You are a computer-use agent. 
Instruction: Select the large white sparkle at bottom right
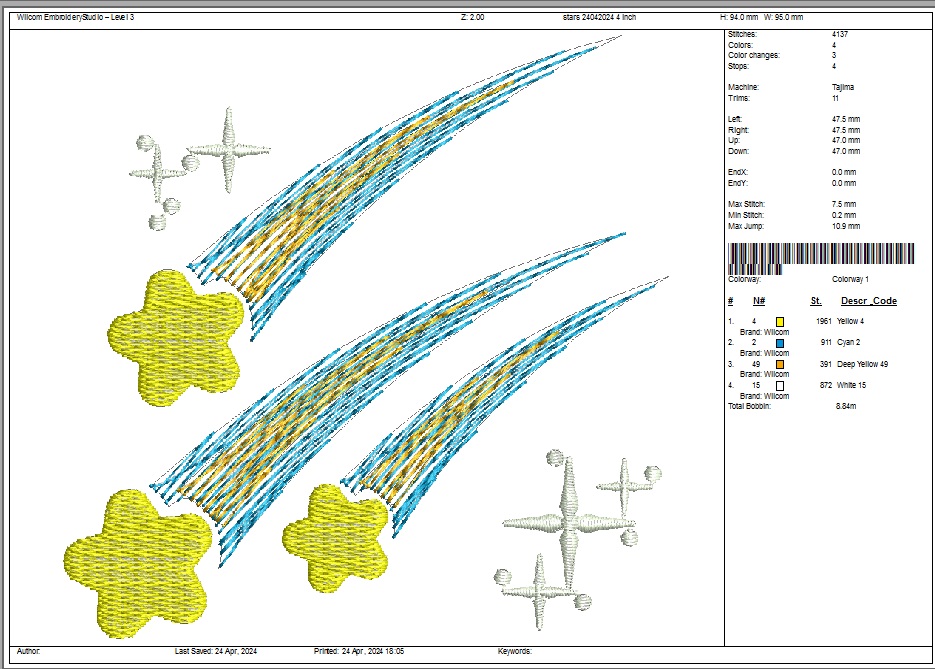[568, 522]
